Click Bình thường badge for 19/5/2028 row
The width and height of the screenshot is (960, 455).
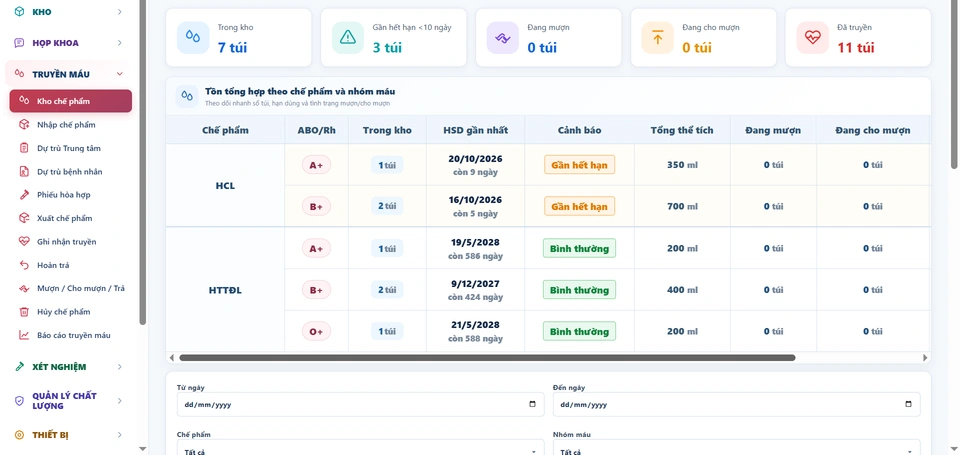pos(579,249)
